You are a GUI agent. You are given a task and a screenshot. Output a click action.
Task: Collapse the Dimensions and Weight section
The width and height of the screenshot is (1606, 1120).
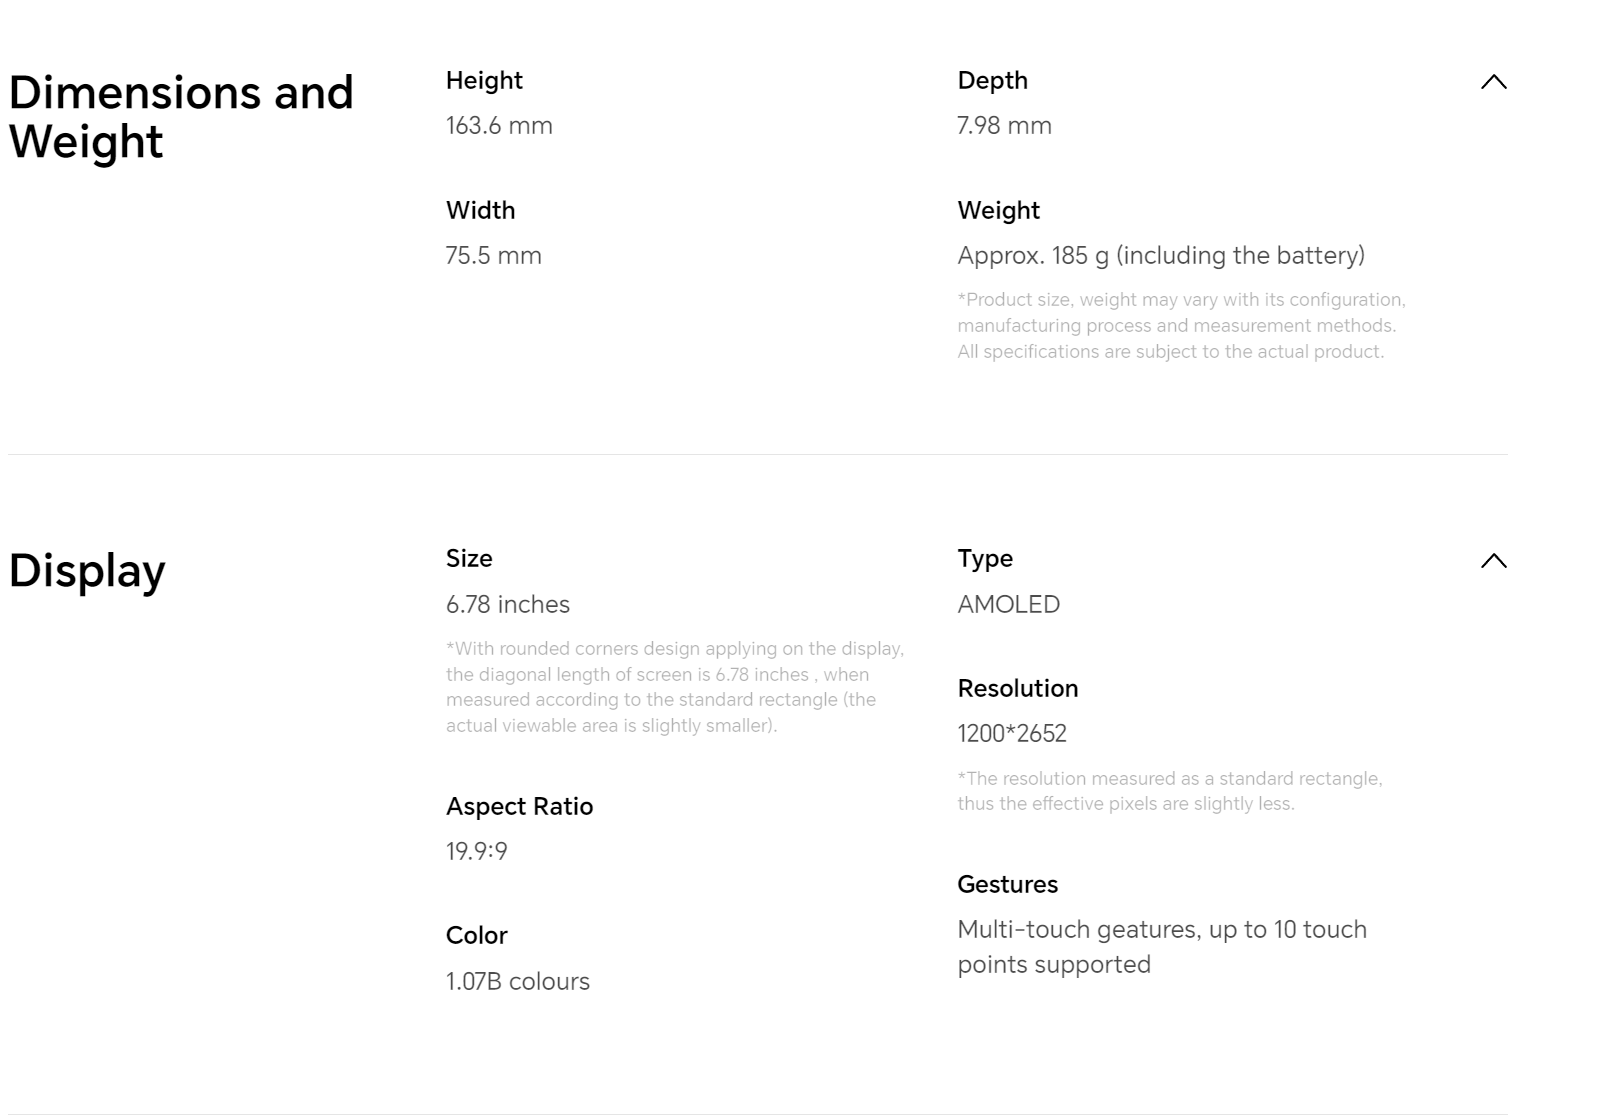1493,82
